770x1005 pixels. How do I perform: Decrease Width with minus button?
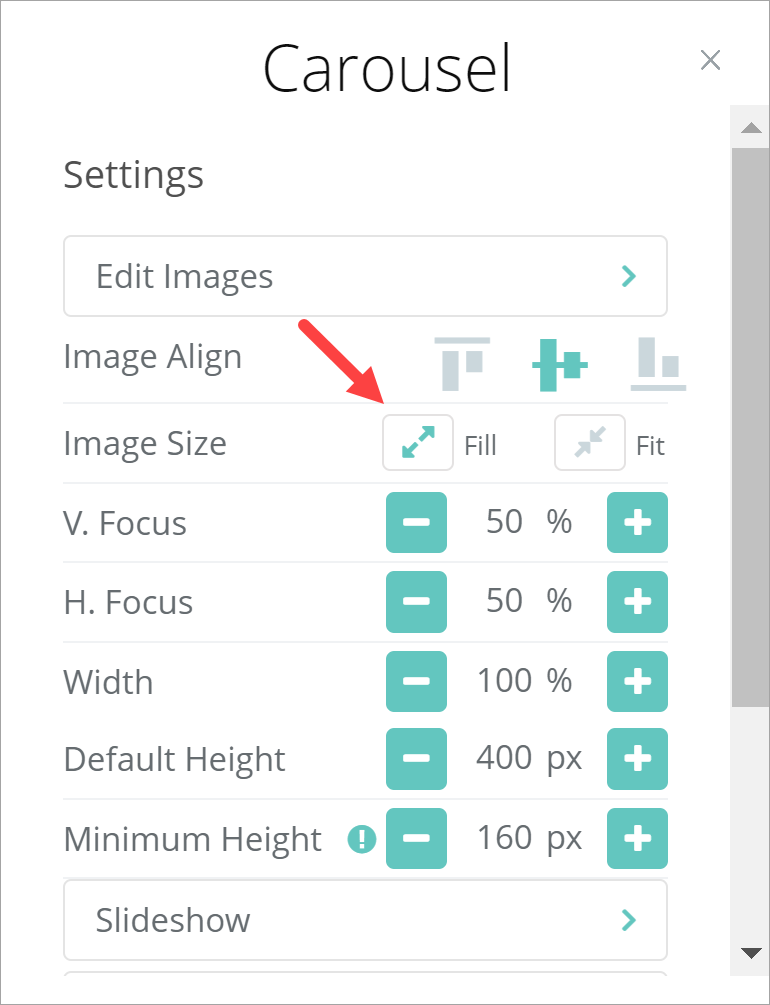416,681
